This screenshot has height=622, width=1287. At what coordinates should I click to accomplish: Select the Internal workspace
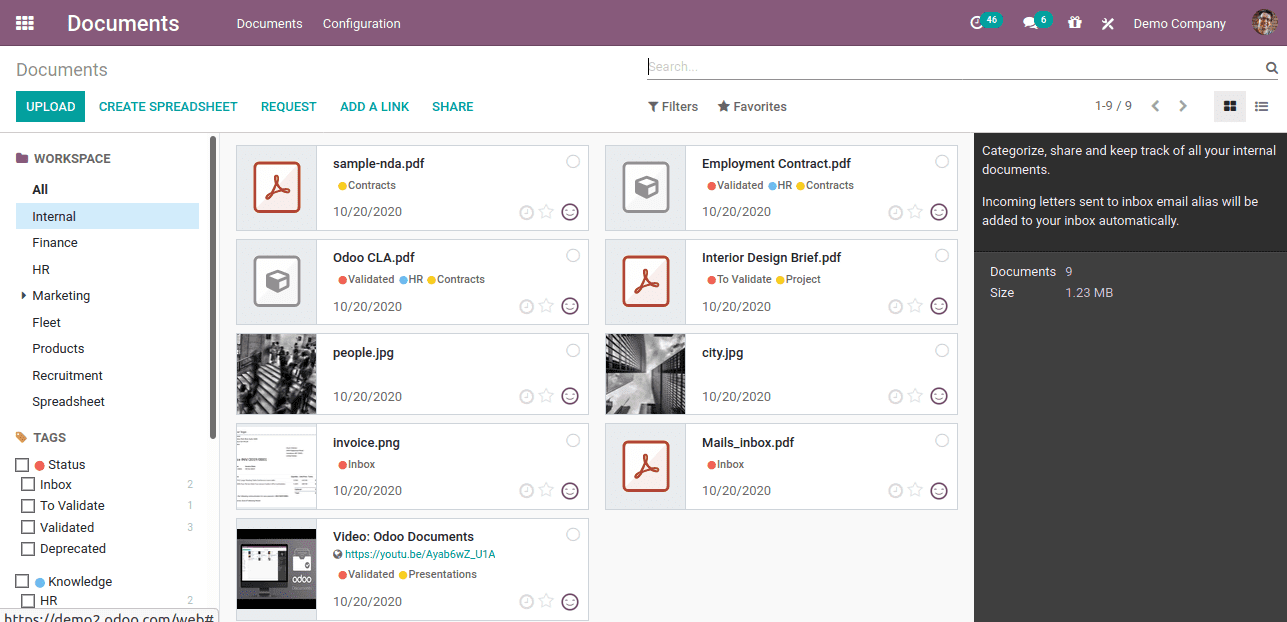click(x=107, y=216)
